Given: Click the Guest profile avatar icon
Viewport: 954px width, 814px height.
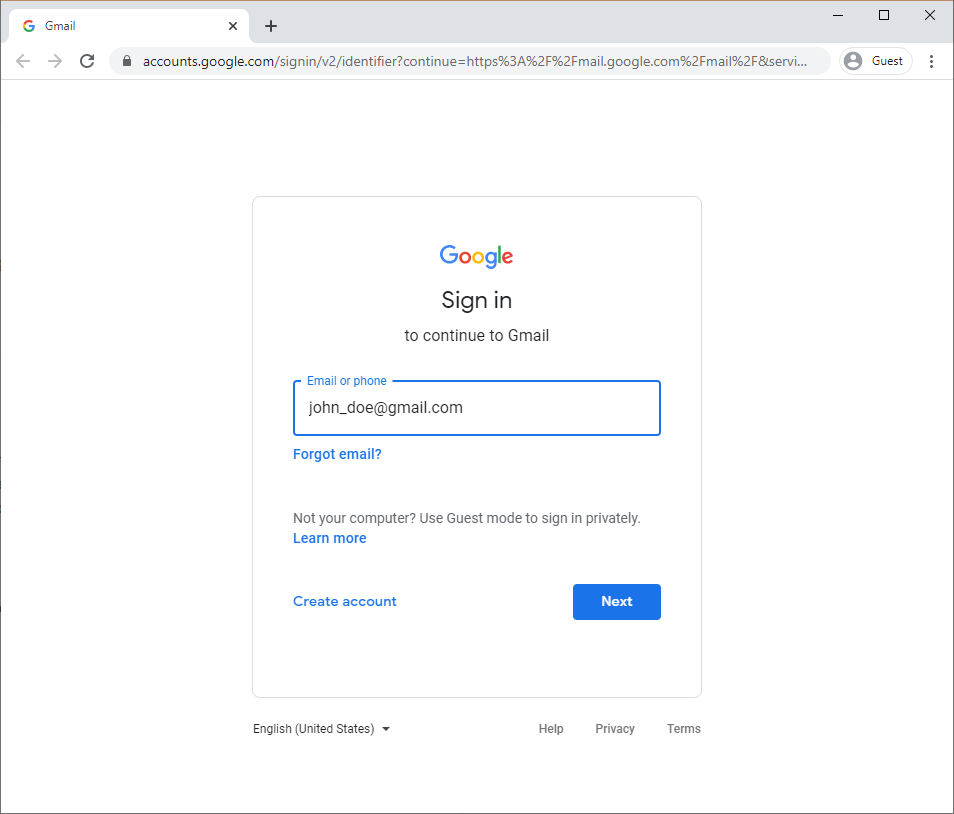Looking at the screenshot, I should pyautogui.click(x=852, y=60).
